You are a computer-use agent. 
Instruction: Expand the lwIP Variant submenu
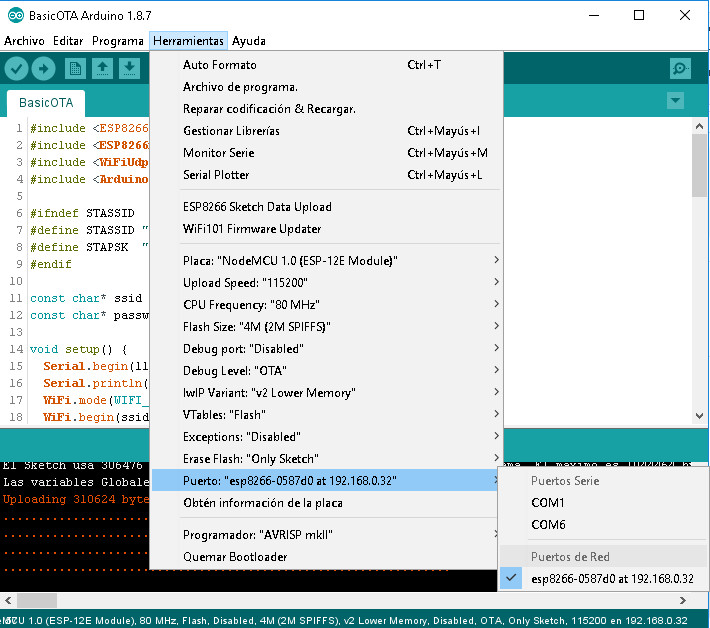coord(326,393)
